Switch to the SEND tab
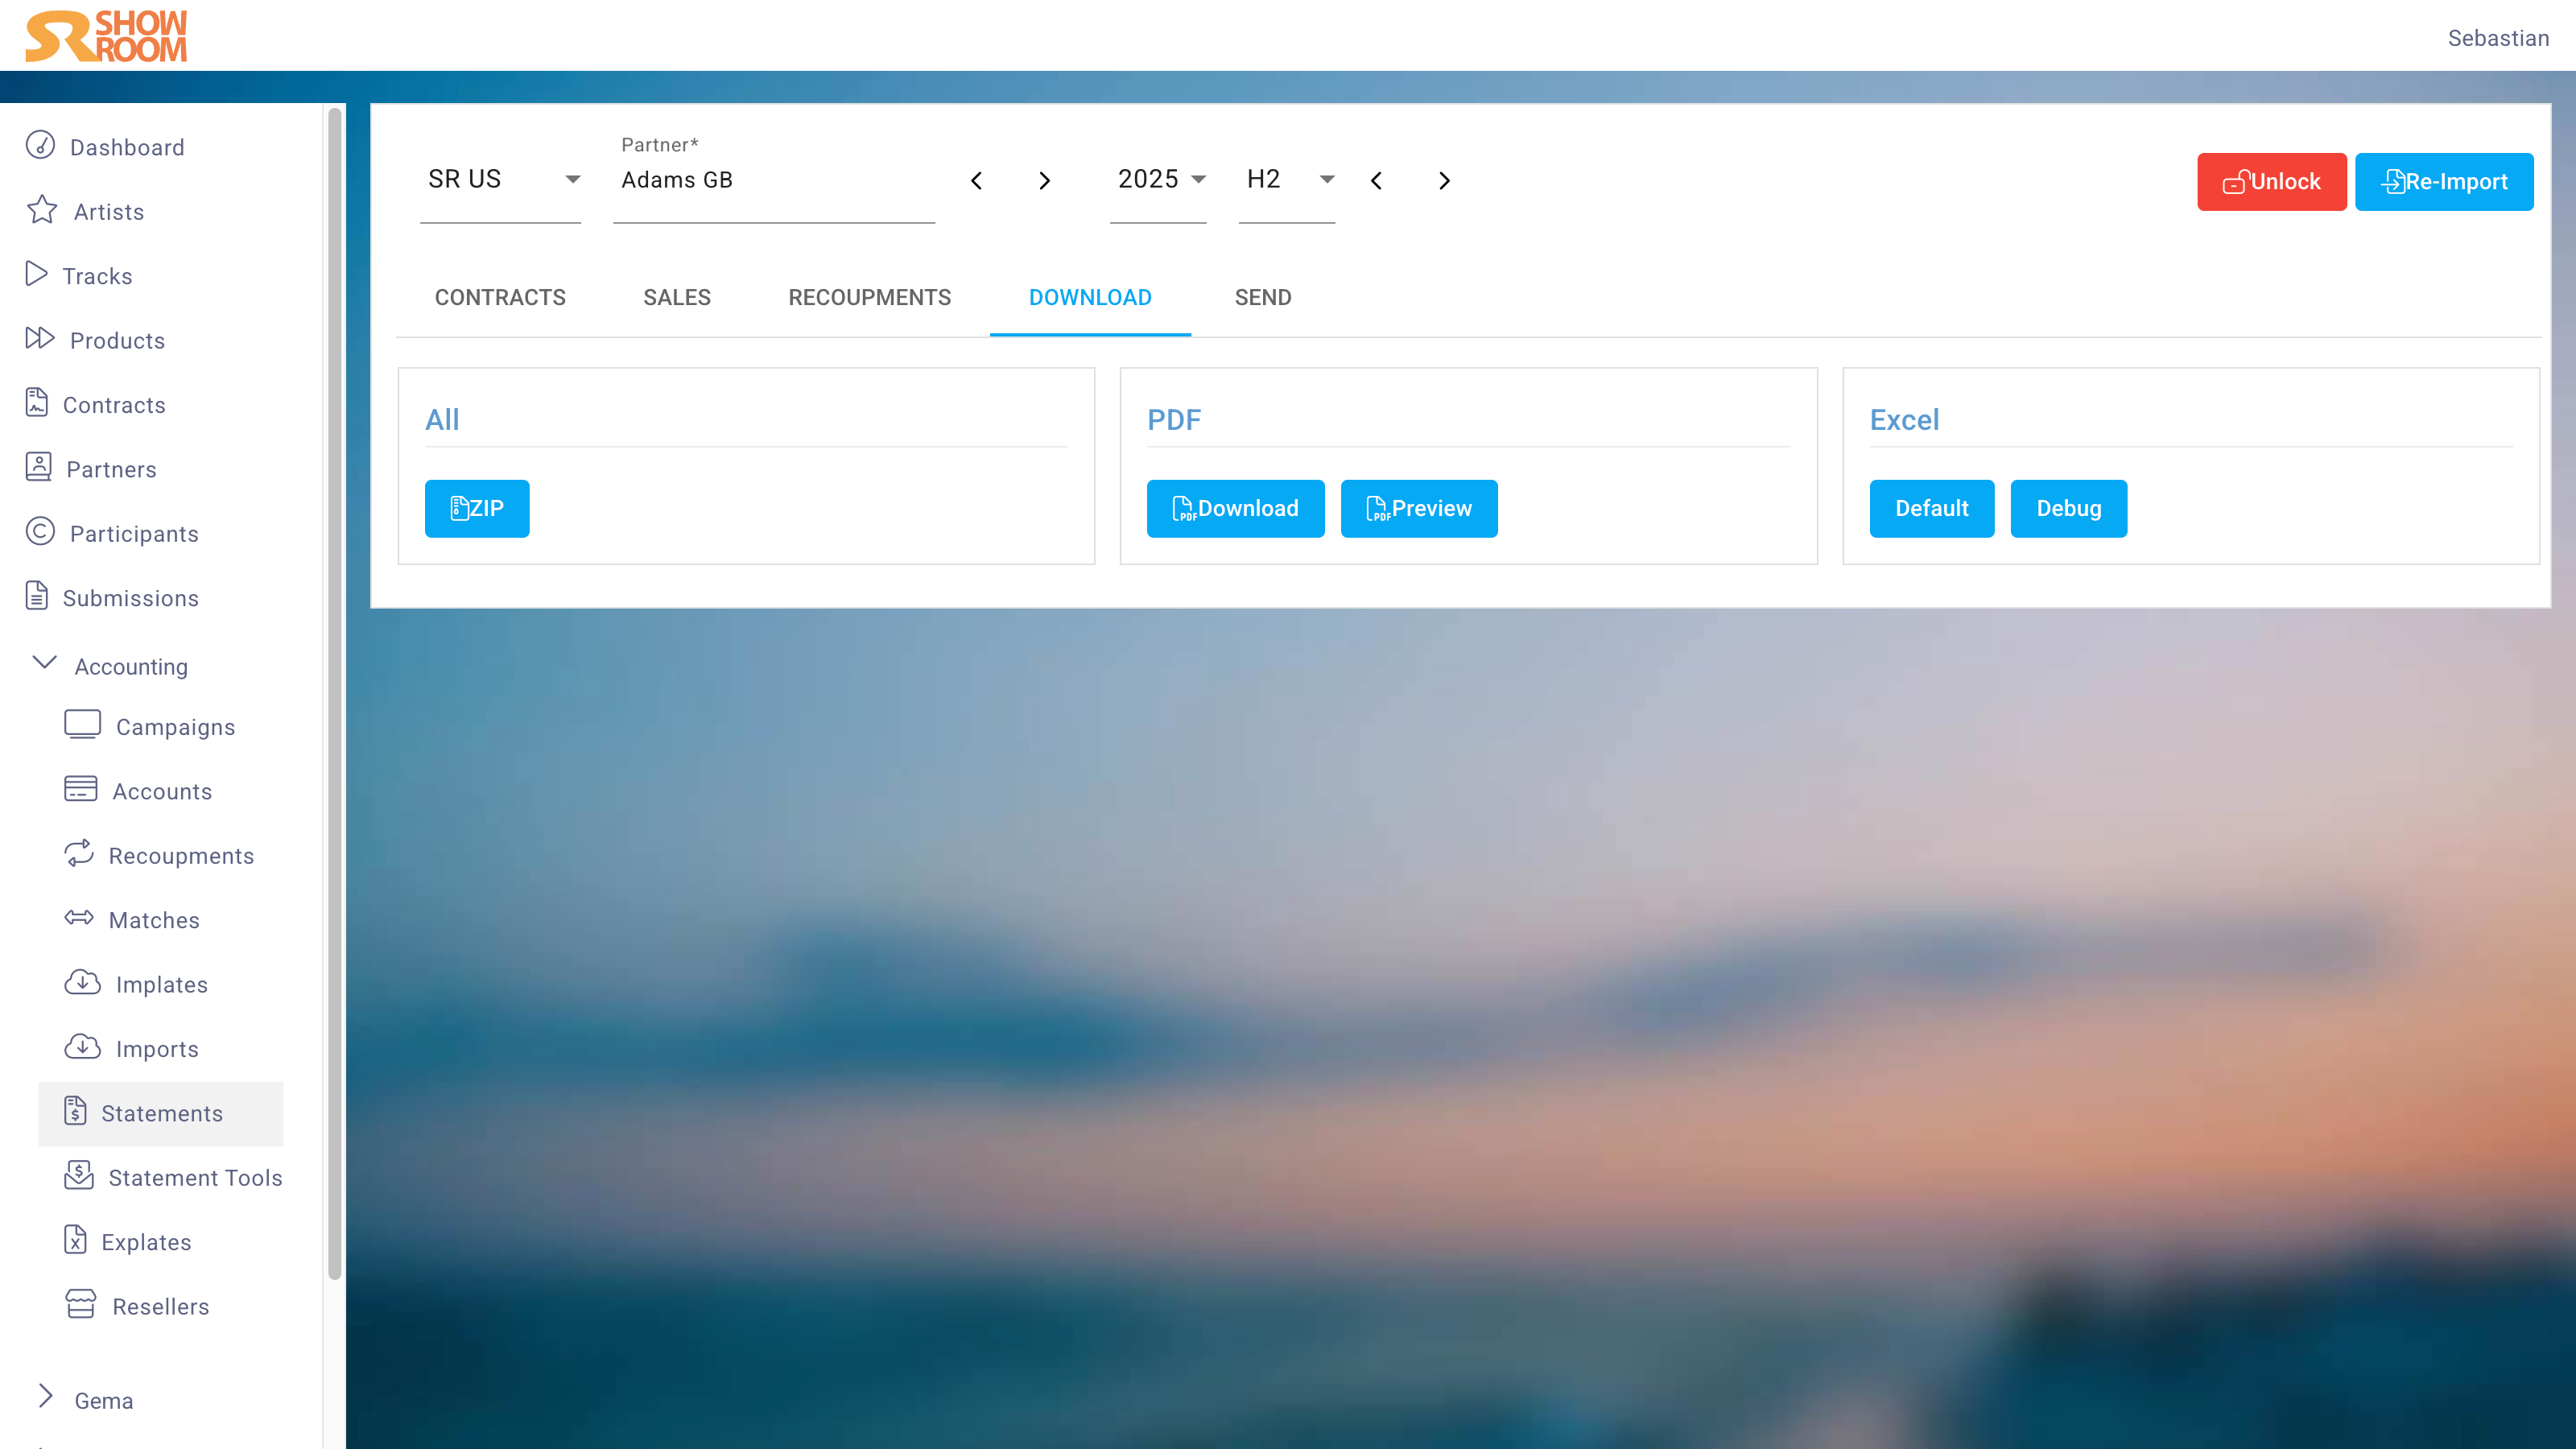Image resolution: width=2576 pixels, height=1449 pixels. coord(1262,298)
